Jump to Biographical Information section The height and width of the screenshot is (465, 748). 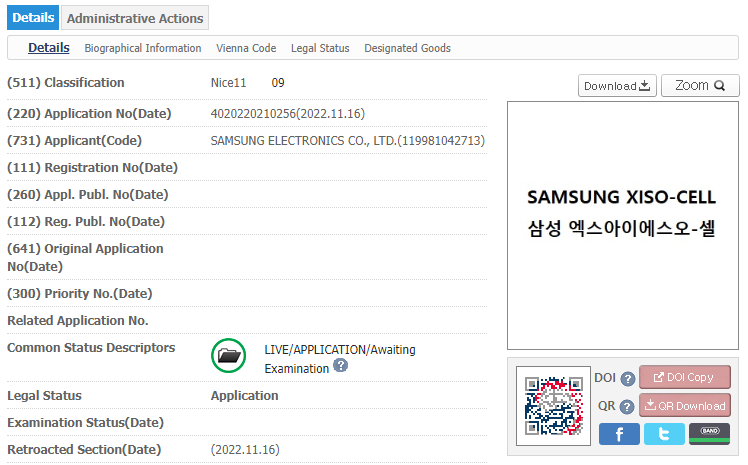143,48
